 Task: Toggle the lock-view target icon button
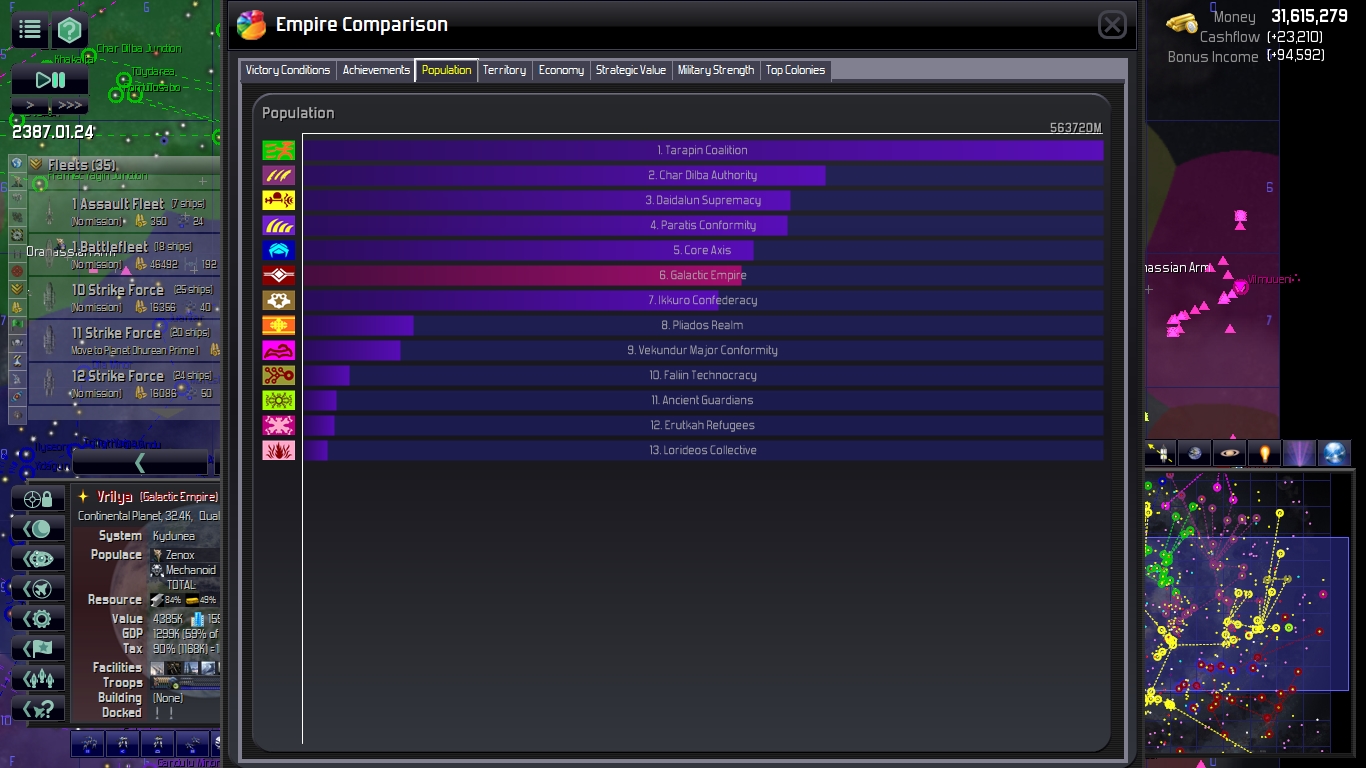click(x=39, y=498)
